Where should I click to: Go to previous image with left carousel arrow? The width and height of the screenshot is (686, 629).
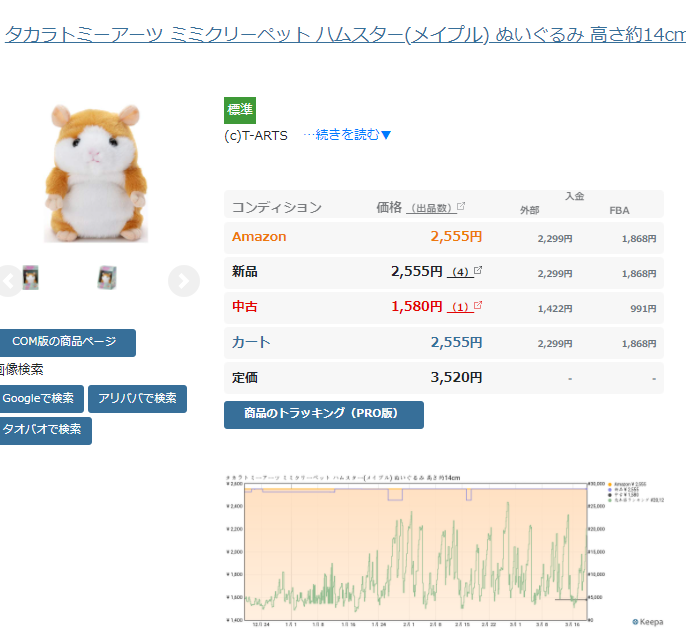tap(9, 281)
